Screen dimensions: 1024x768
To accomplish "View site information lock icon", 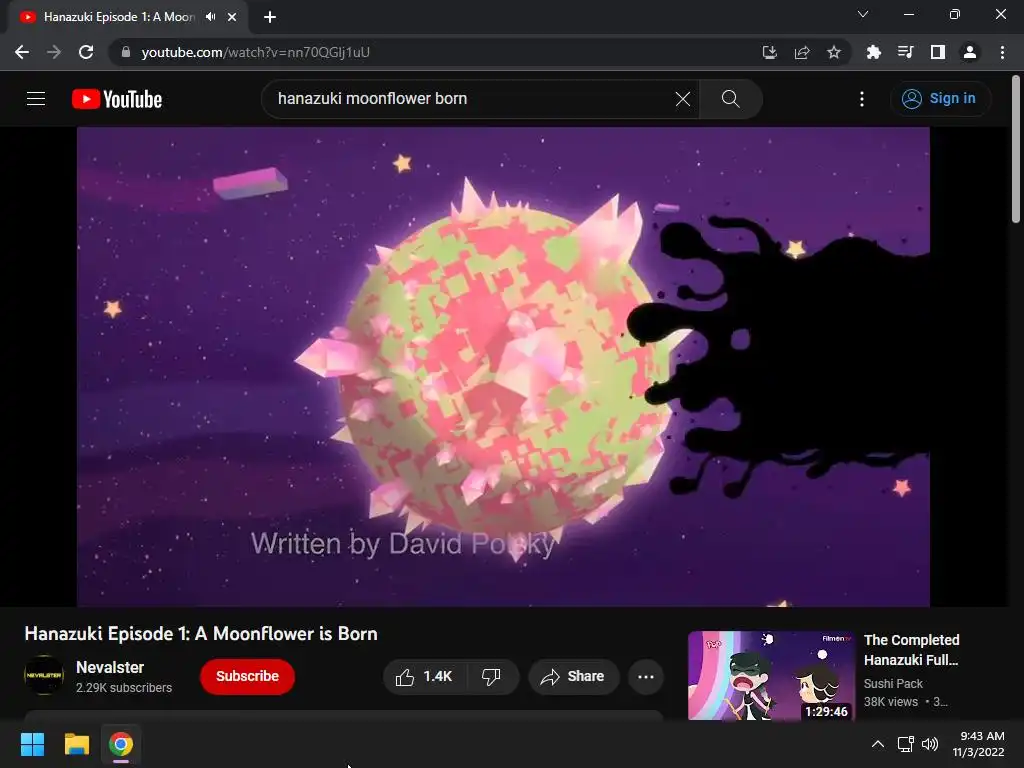I will pyautogui.click(x=125, y=52).
